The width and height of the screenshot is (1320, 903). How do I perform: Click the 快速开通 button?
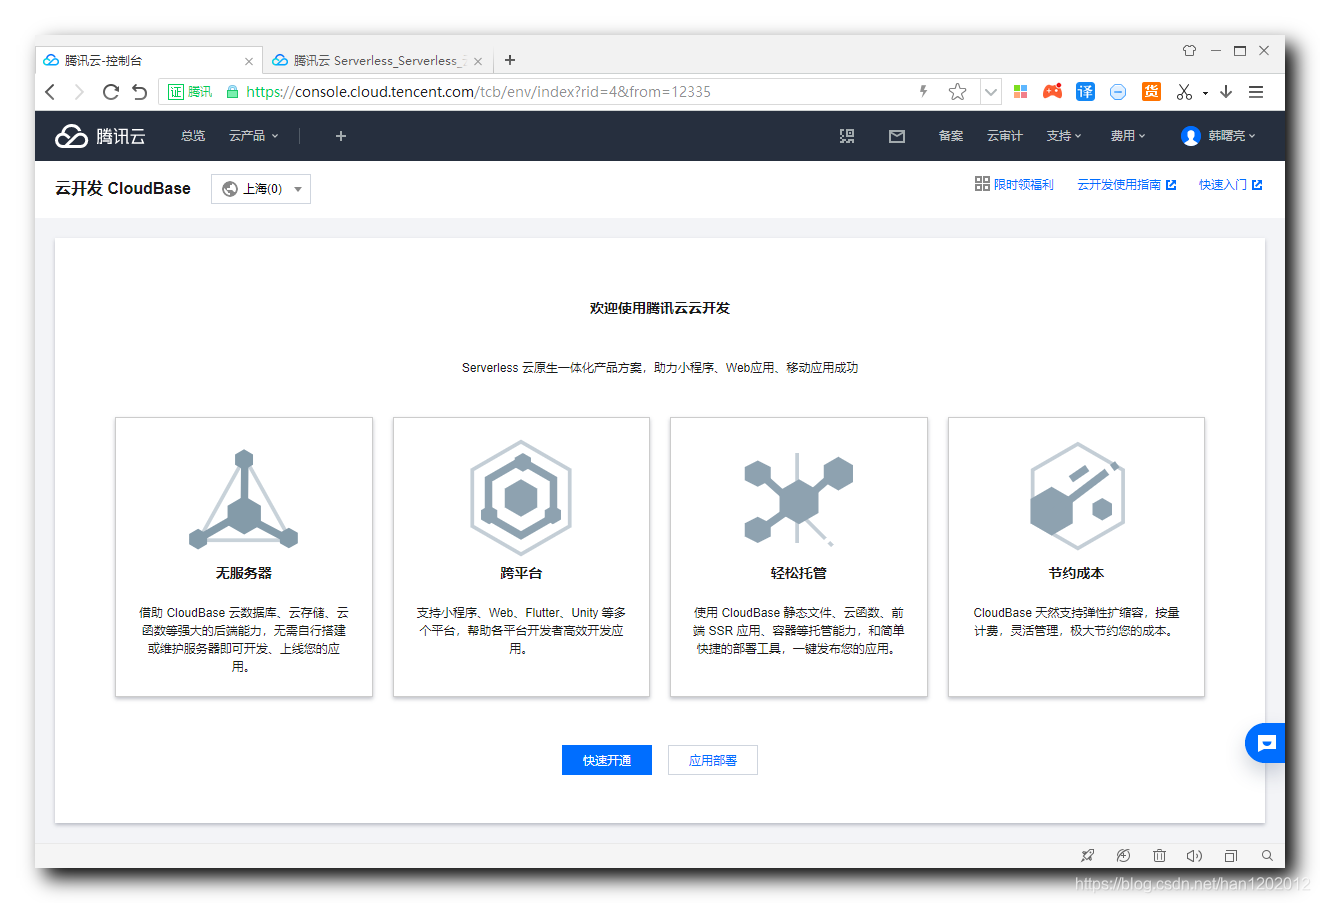tap(607, 760)
